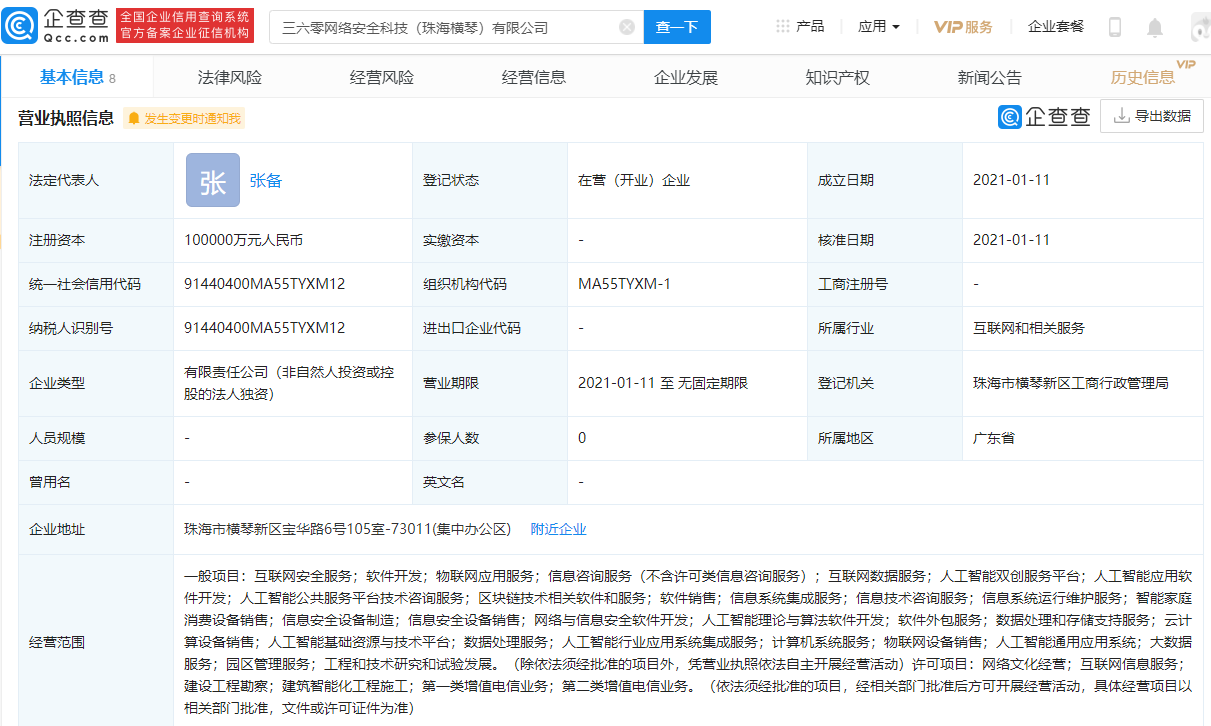1211x726 pixels.
Task: Open the VIP服务 menu
Action: point(961,27)
